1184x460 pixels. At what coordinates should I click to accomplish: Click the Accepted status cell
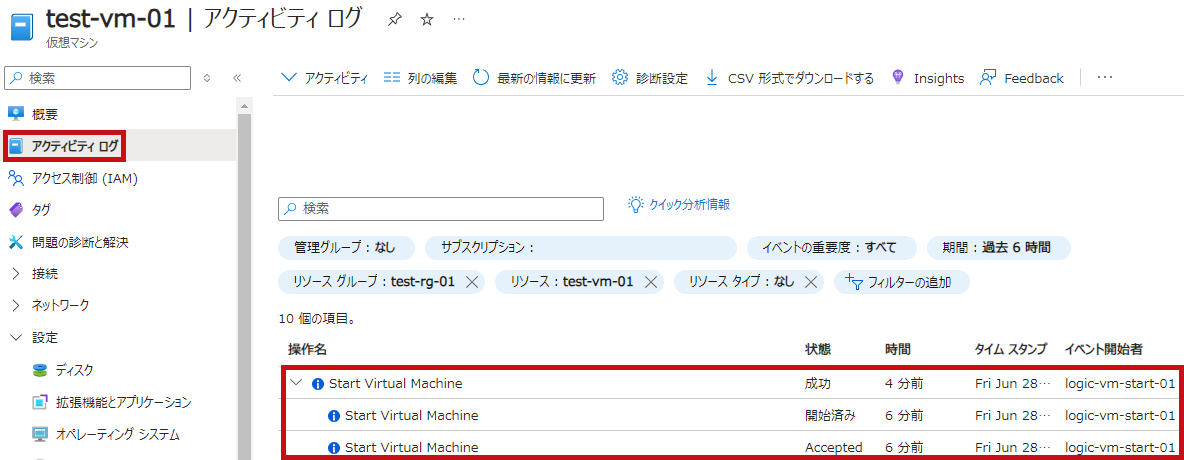click(834, 447)
